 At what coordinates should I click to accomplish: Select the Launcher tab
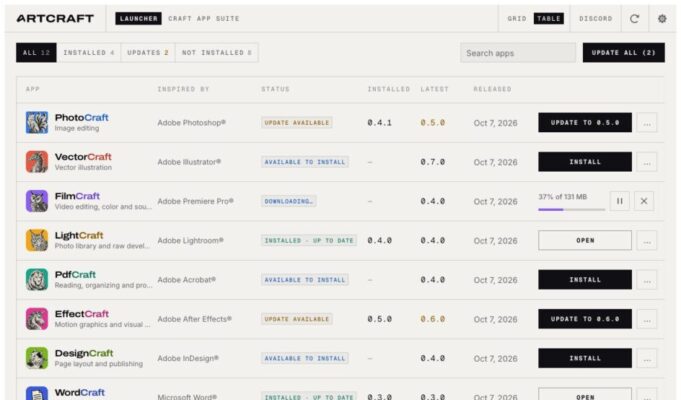[139, 19]
